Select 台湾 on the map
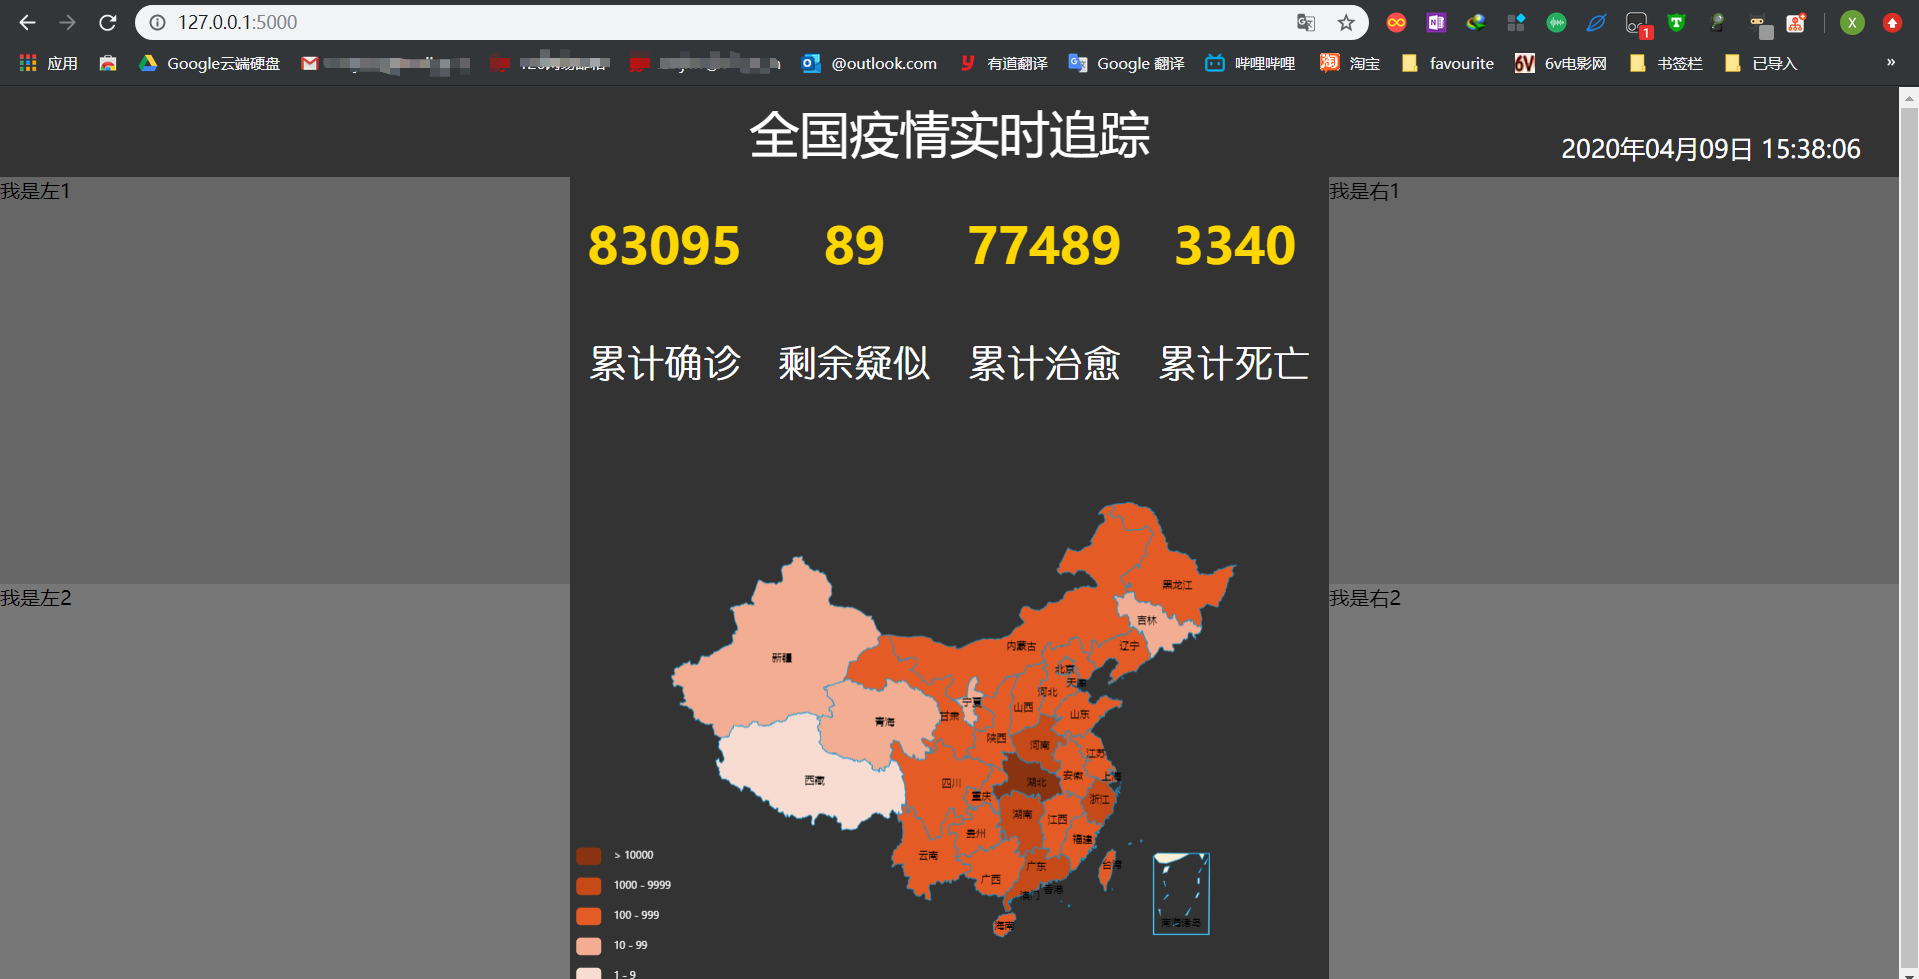Viewport: 1919px width, 979px height. pos(1109,868)
